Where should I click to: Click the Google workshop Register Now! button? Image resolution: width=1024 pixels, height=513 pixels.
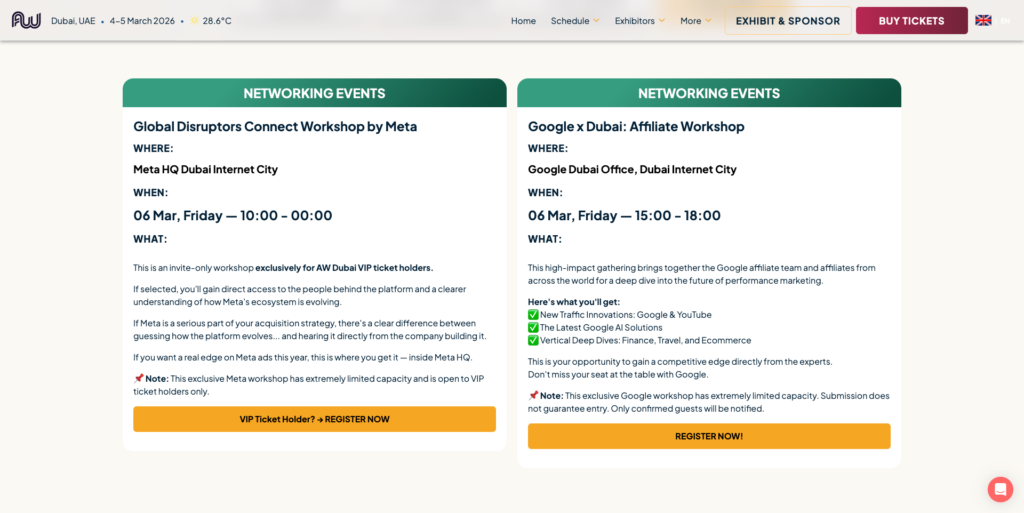click(709, 436)
